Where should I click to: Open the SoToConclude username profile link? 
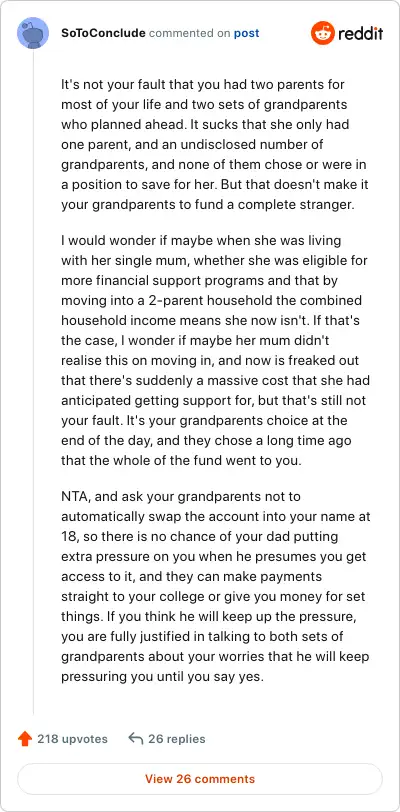103,34
